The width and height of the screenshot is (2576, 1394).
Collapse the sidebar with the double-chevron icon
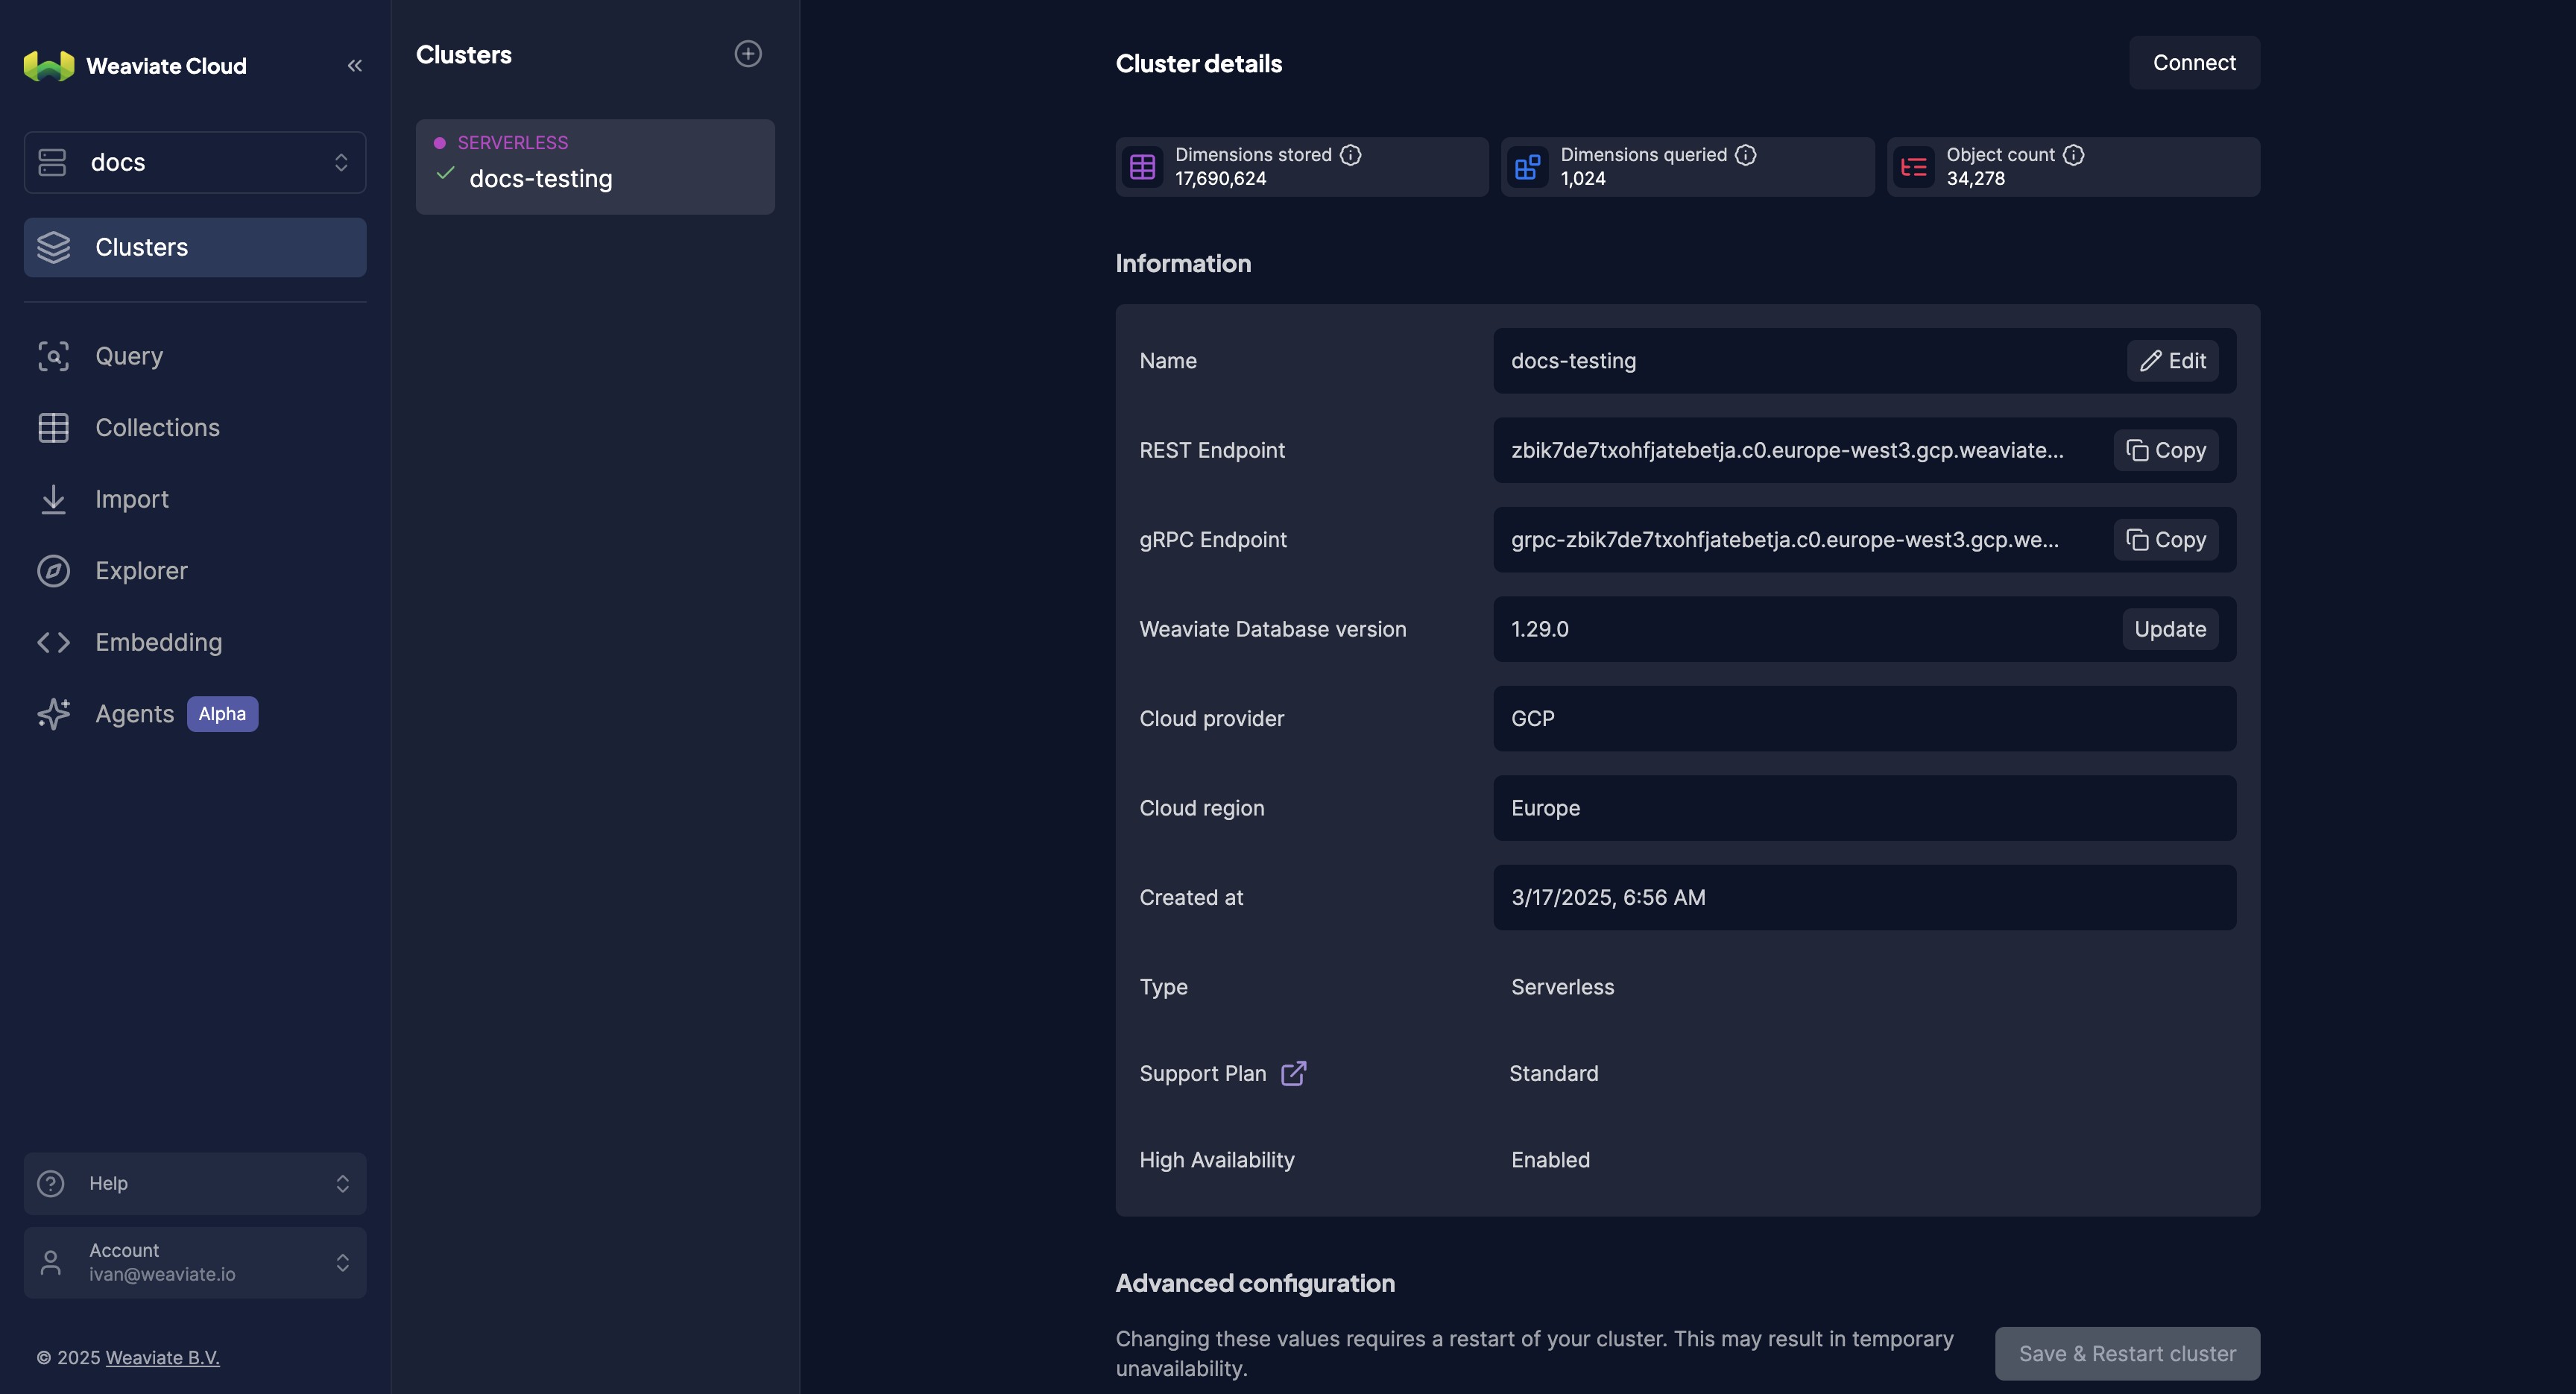[355, 66]
